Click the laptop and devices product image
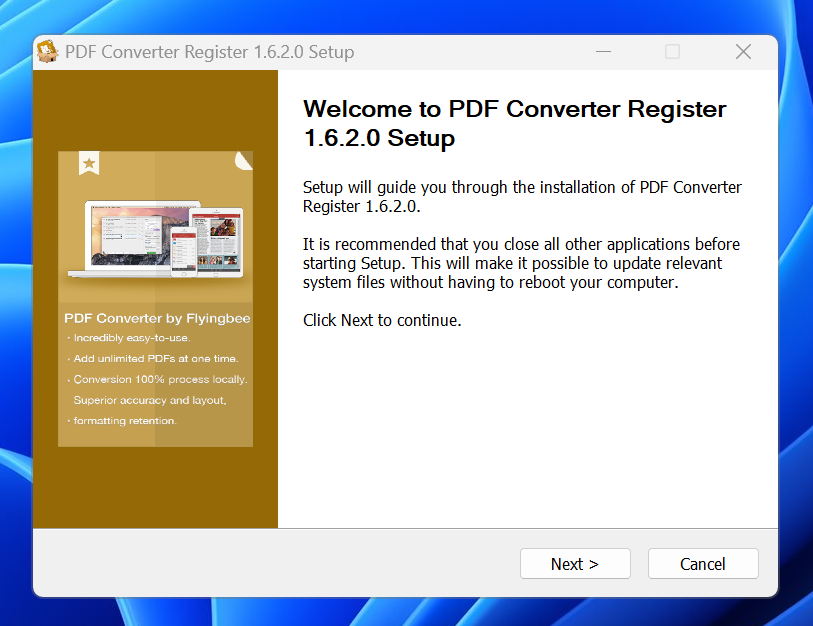This screenshot has height=626, width=813. click(156, 239)
